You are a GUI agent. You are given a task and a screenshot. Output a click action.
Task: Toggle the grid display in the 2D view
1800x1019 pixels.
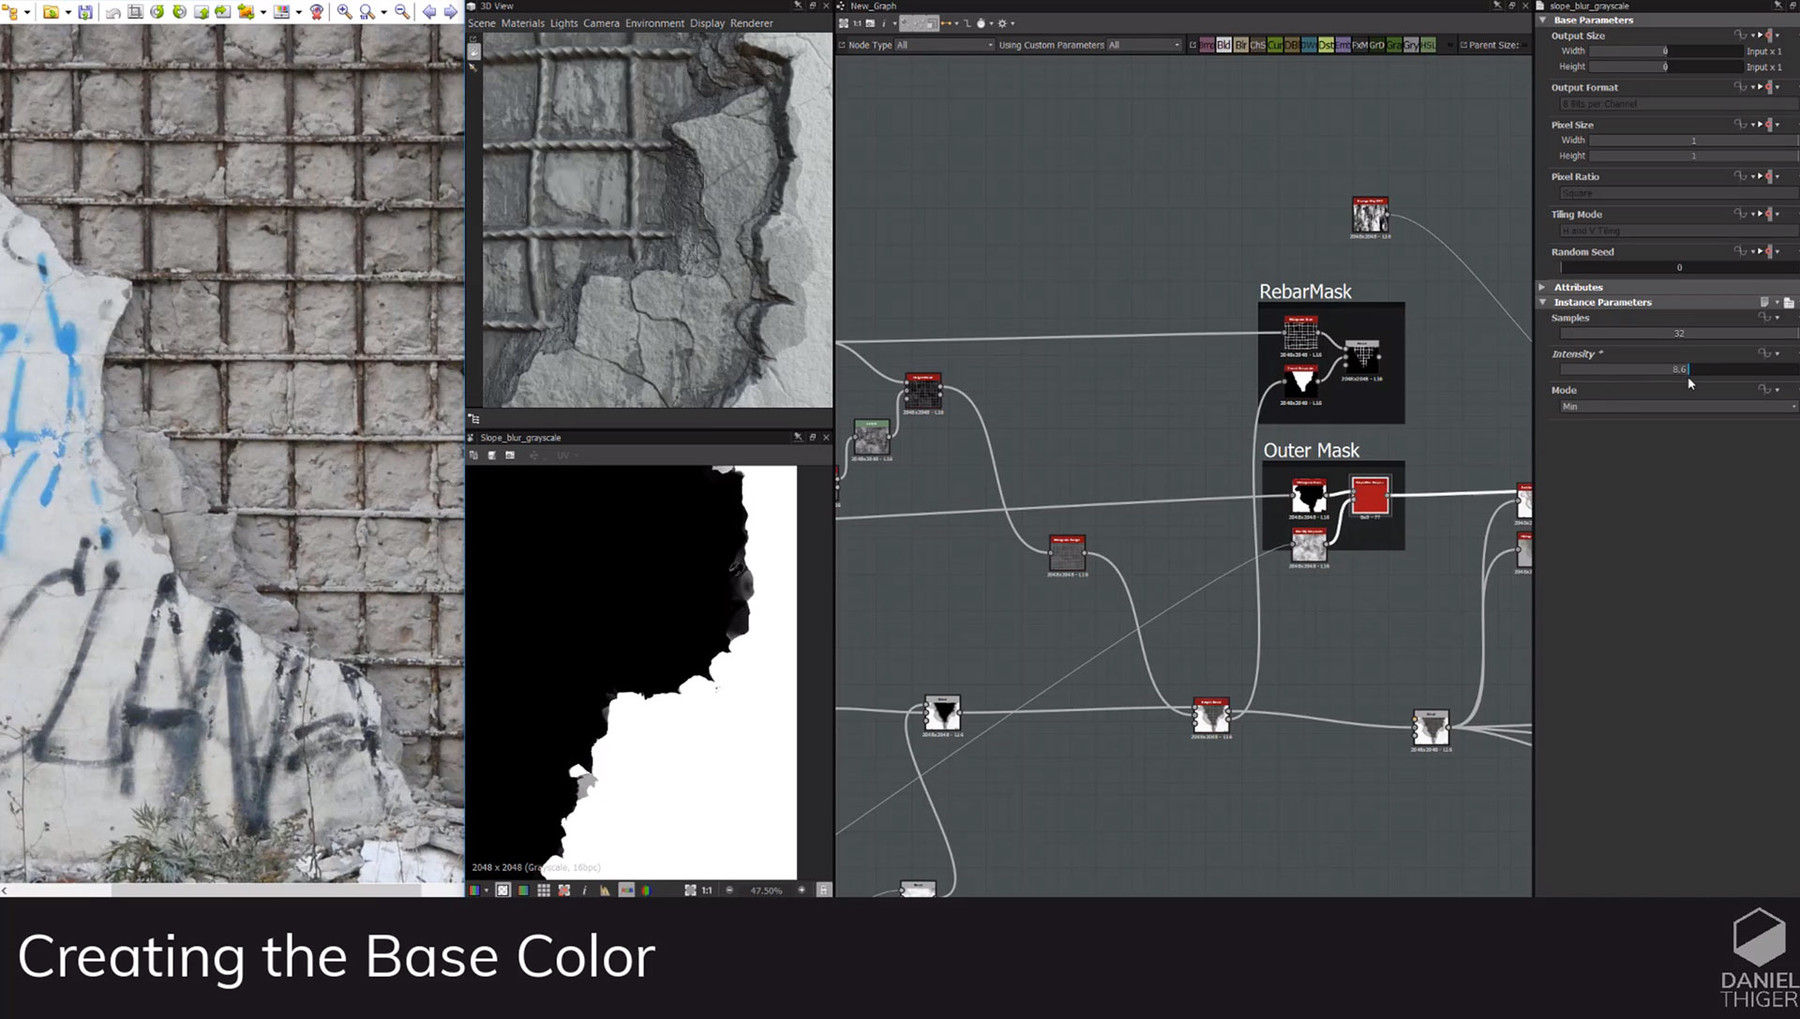pos(543,890)
